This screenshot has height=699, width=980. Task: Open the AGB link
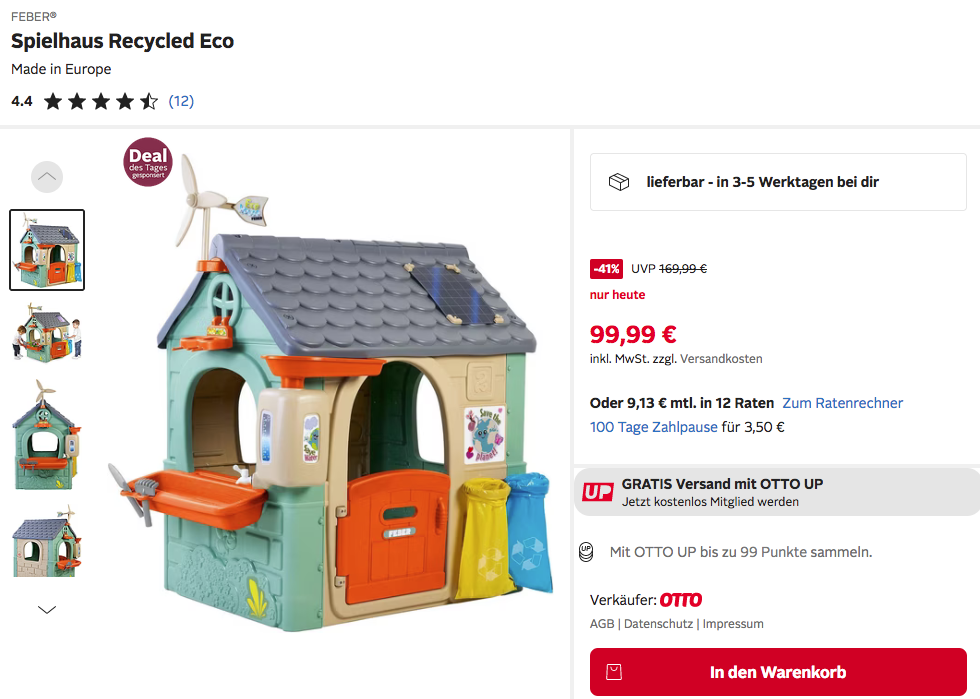pos(602,624)
